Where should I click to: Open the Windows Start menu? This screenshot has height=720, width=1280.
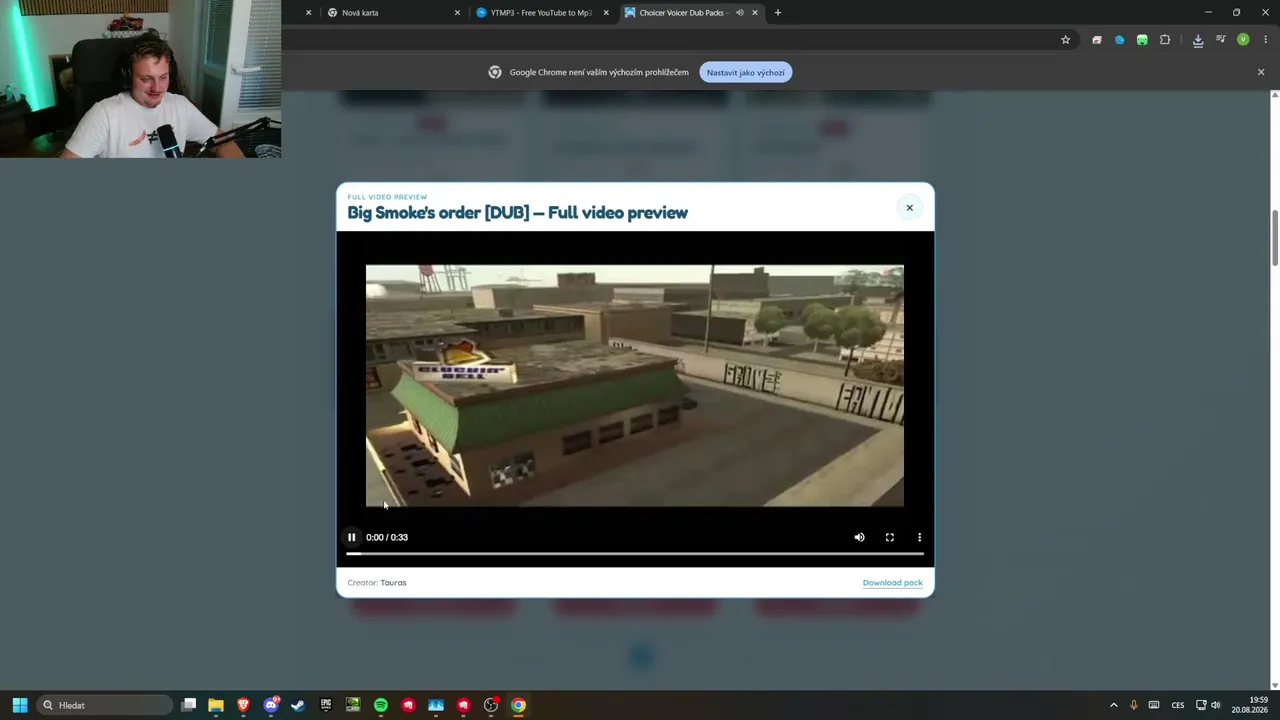point(19,705)
